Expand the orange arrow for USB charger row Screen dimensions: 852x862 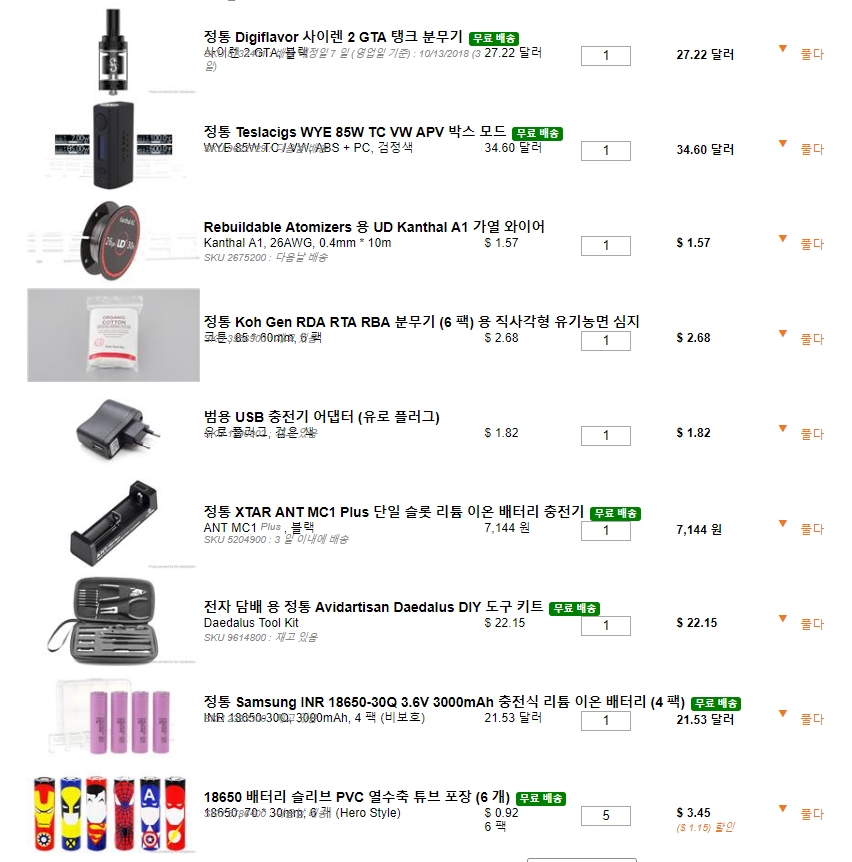(783, 429)
